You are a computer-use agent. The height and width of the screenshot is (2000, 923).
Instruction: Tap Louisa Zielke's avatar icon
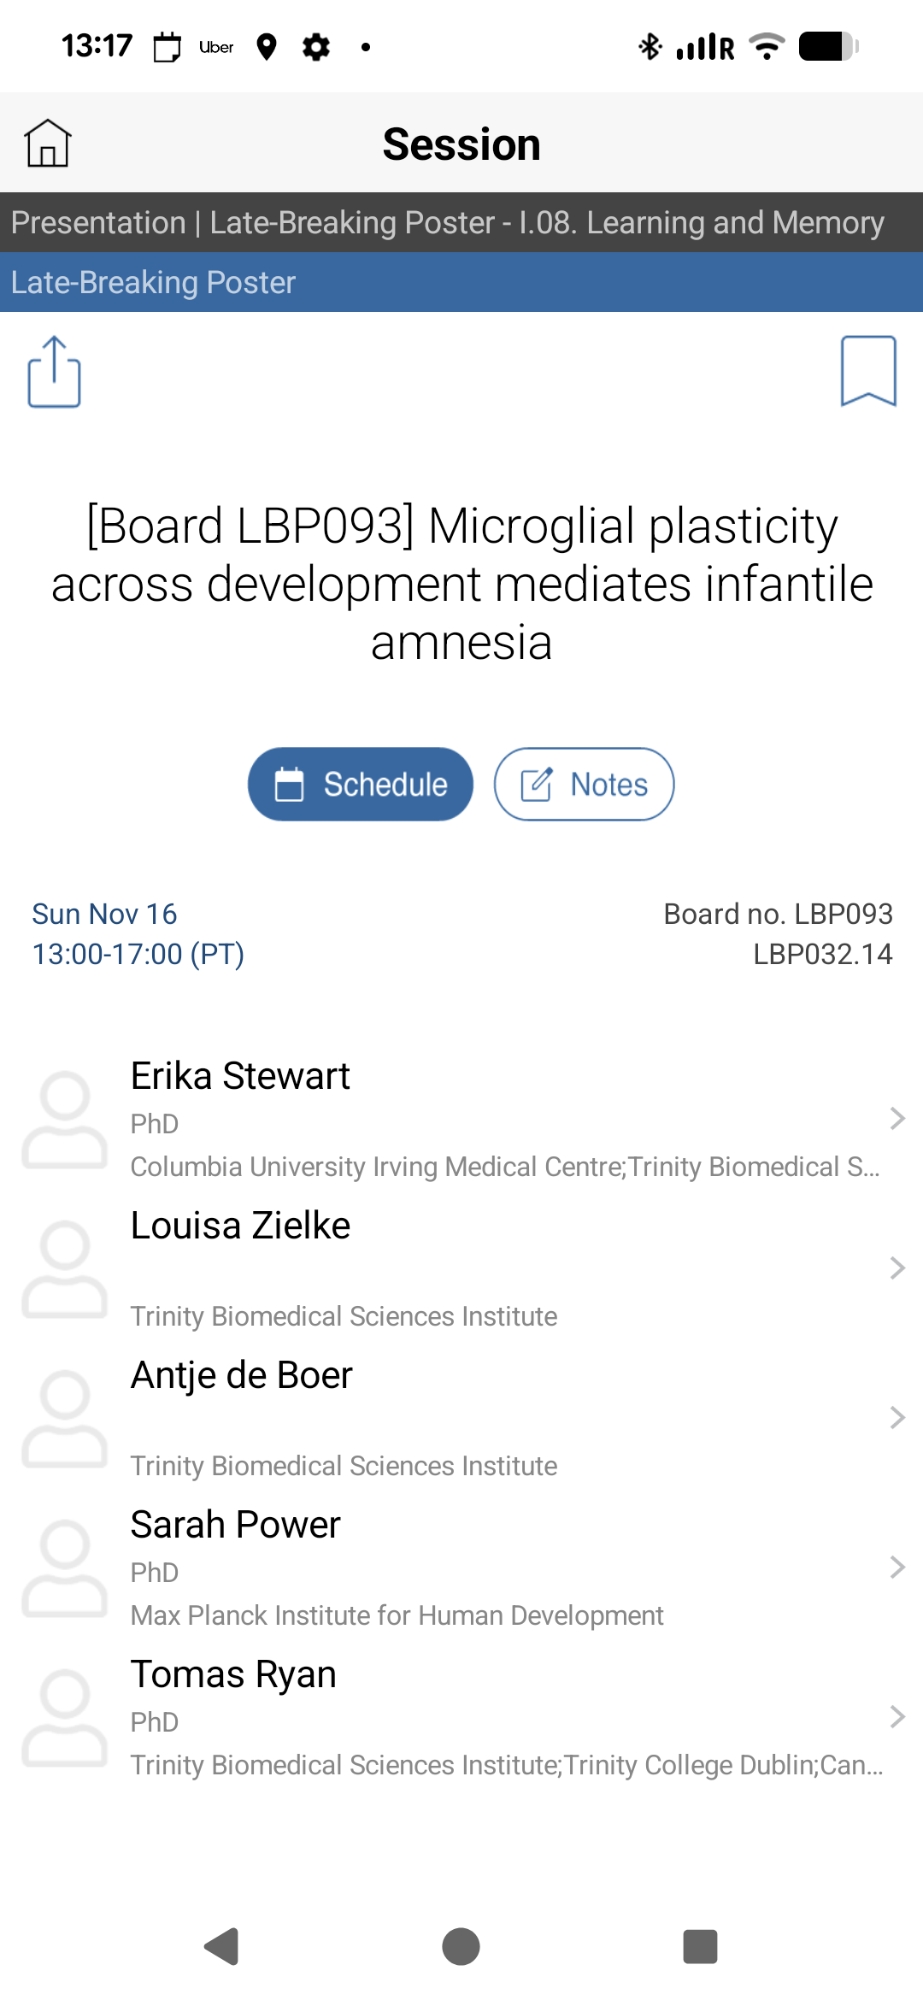click(x=65, y=1269)
